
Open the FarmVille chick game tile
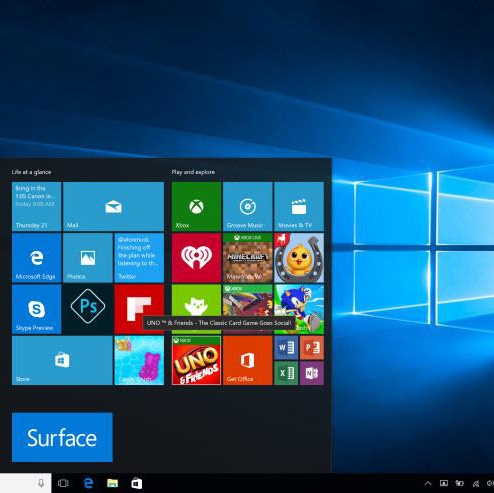click(x=299, y=258)
